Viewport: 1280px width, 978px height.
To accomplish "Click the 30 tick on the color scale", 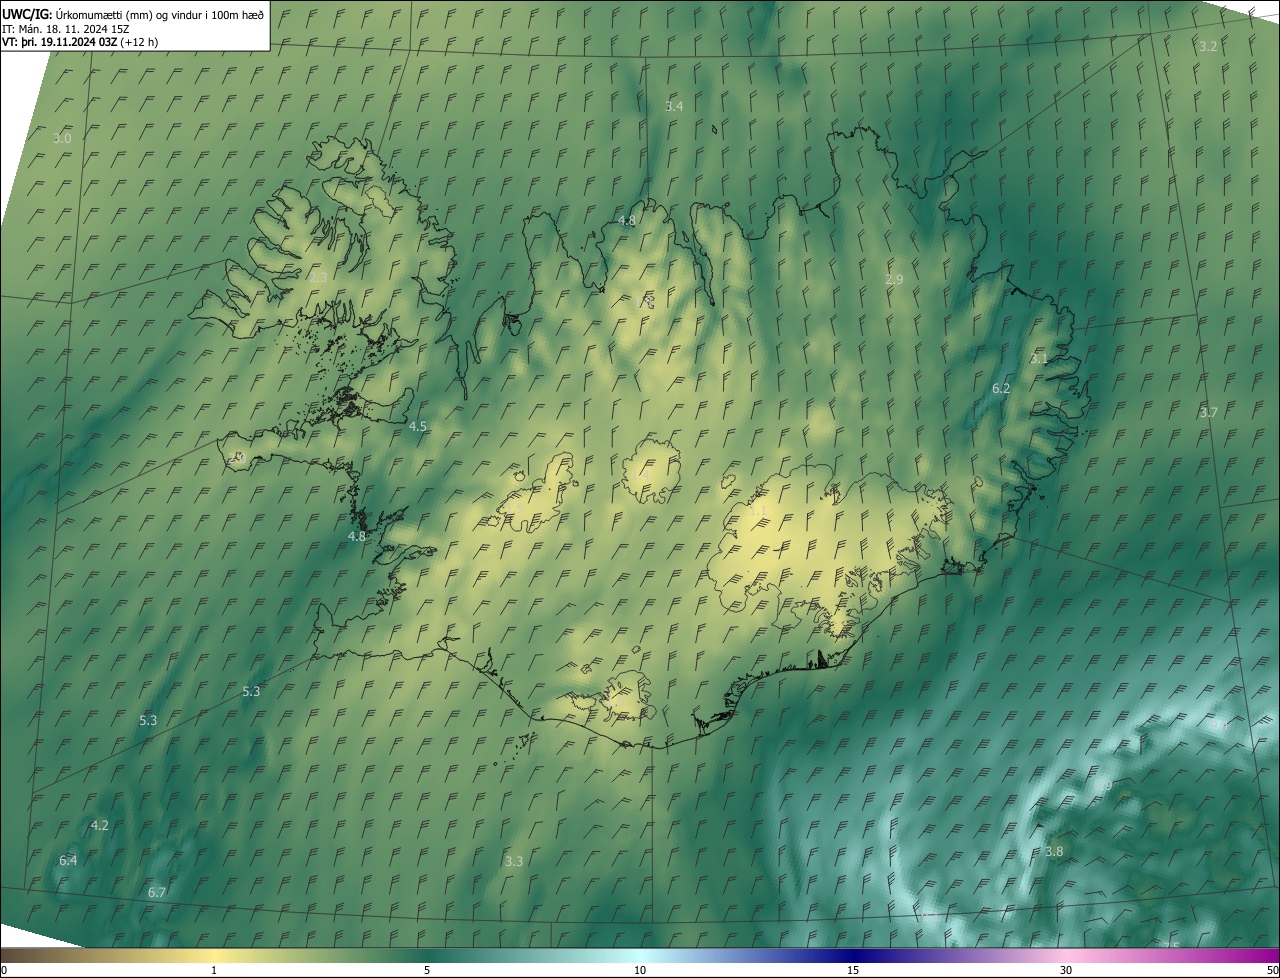I will (x=1066, y=970).
